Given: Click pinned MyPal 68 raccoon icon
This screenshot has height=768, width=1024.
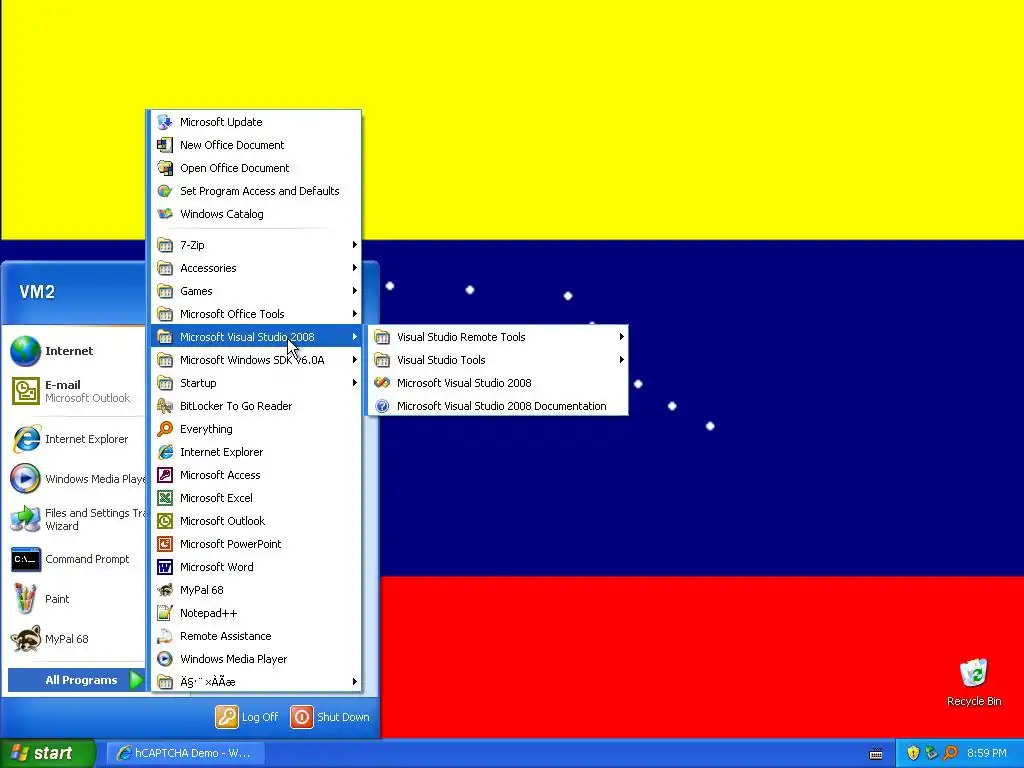Looking at the screenshot, I should tap(25, 639).
